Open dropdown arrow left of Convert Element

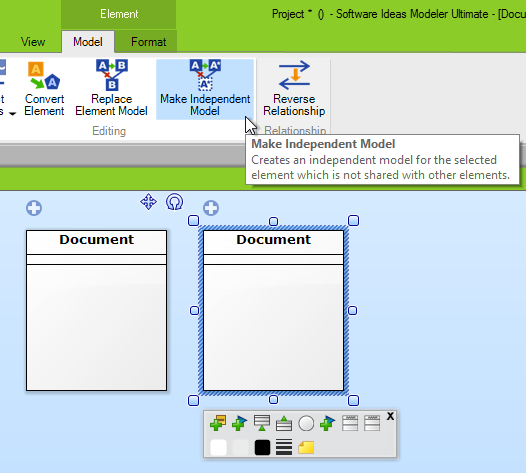pyautogui.click(x=12, y=113)
